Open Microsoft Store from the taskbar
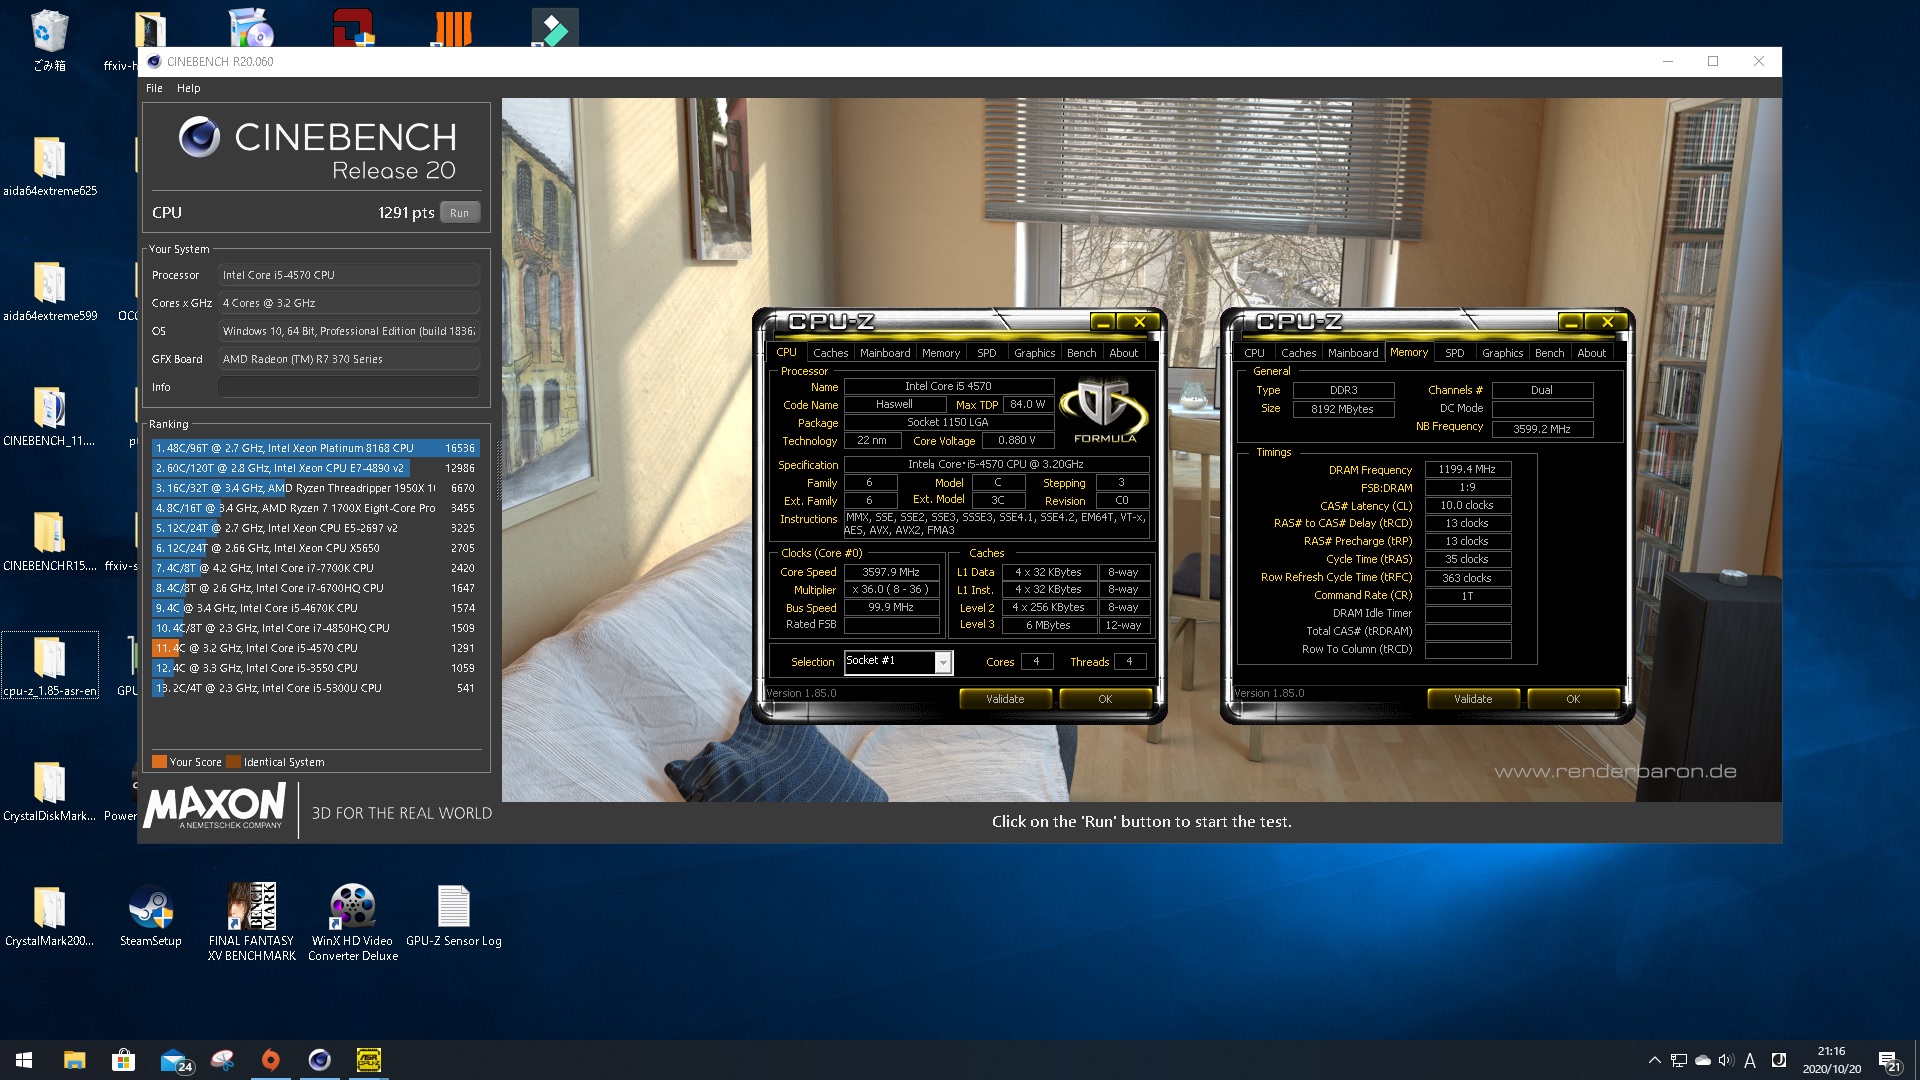Image resolution: width=1920 pixels, height=1080 pixels. point(123,1060)
